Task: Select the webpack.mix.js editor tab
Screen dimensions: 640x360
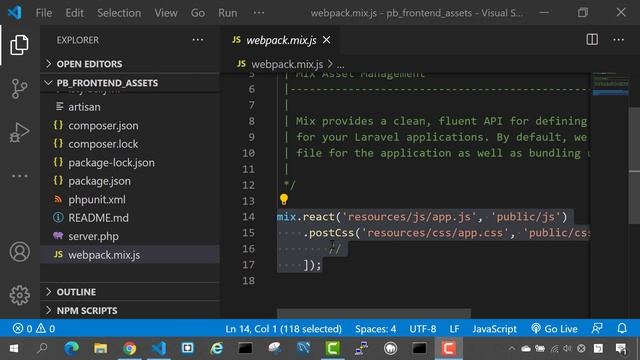Action: (x=281, y=40)
